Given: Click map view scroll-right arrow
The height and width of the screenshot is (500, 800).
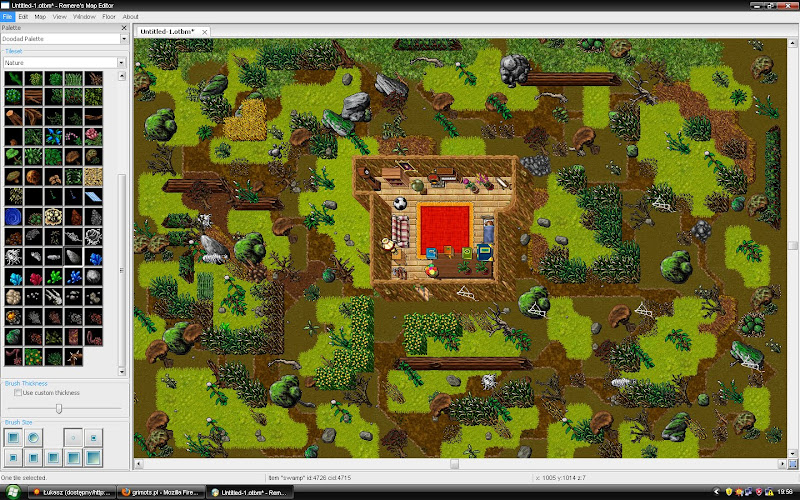Looking at the screenshot, I should pyautogui.click(x=782, y=464).
